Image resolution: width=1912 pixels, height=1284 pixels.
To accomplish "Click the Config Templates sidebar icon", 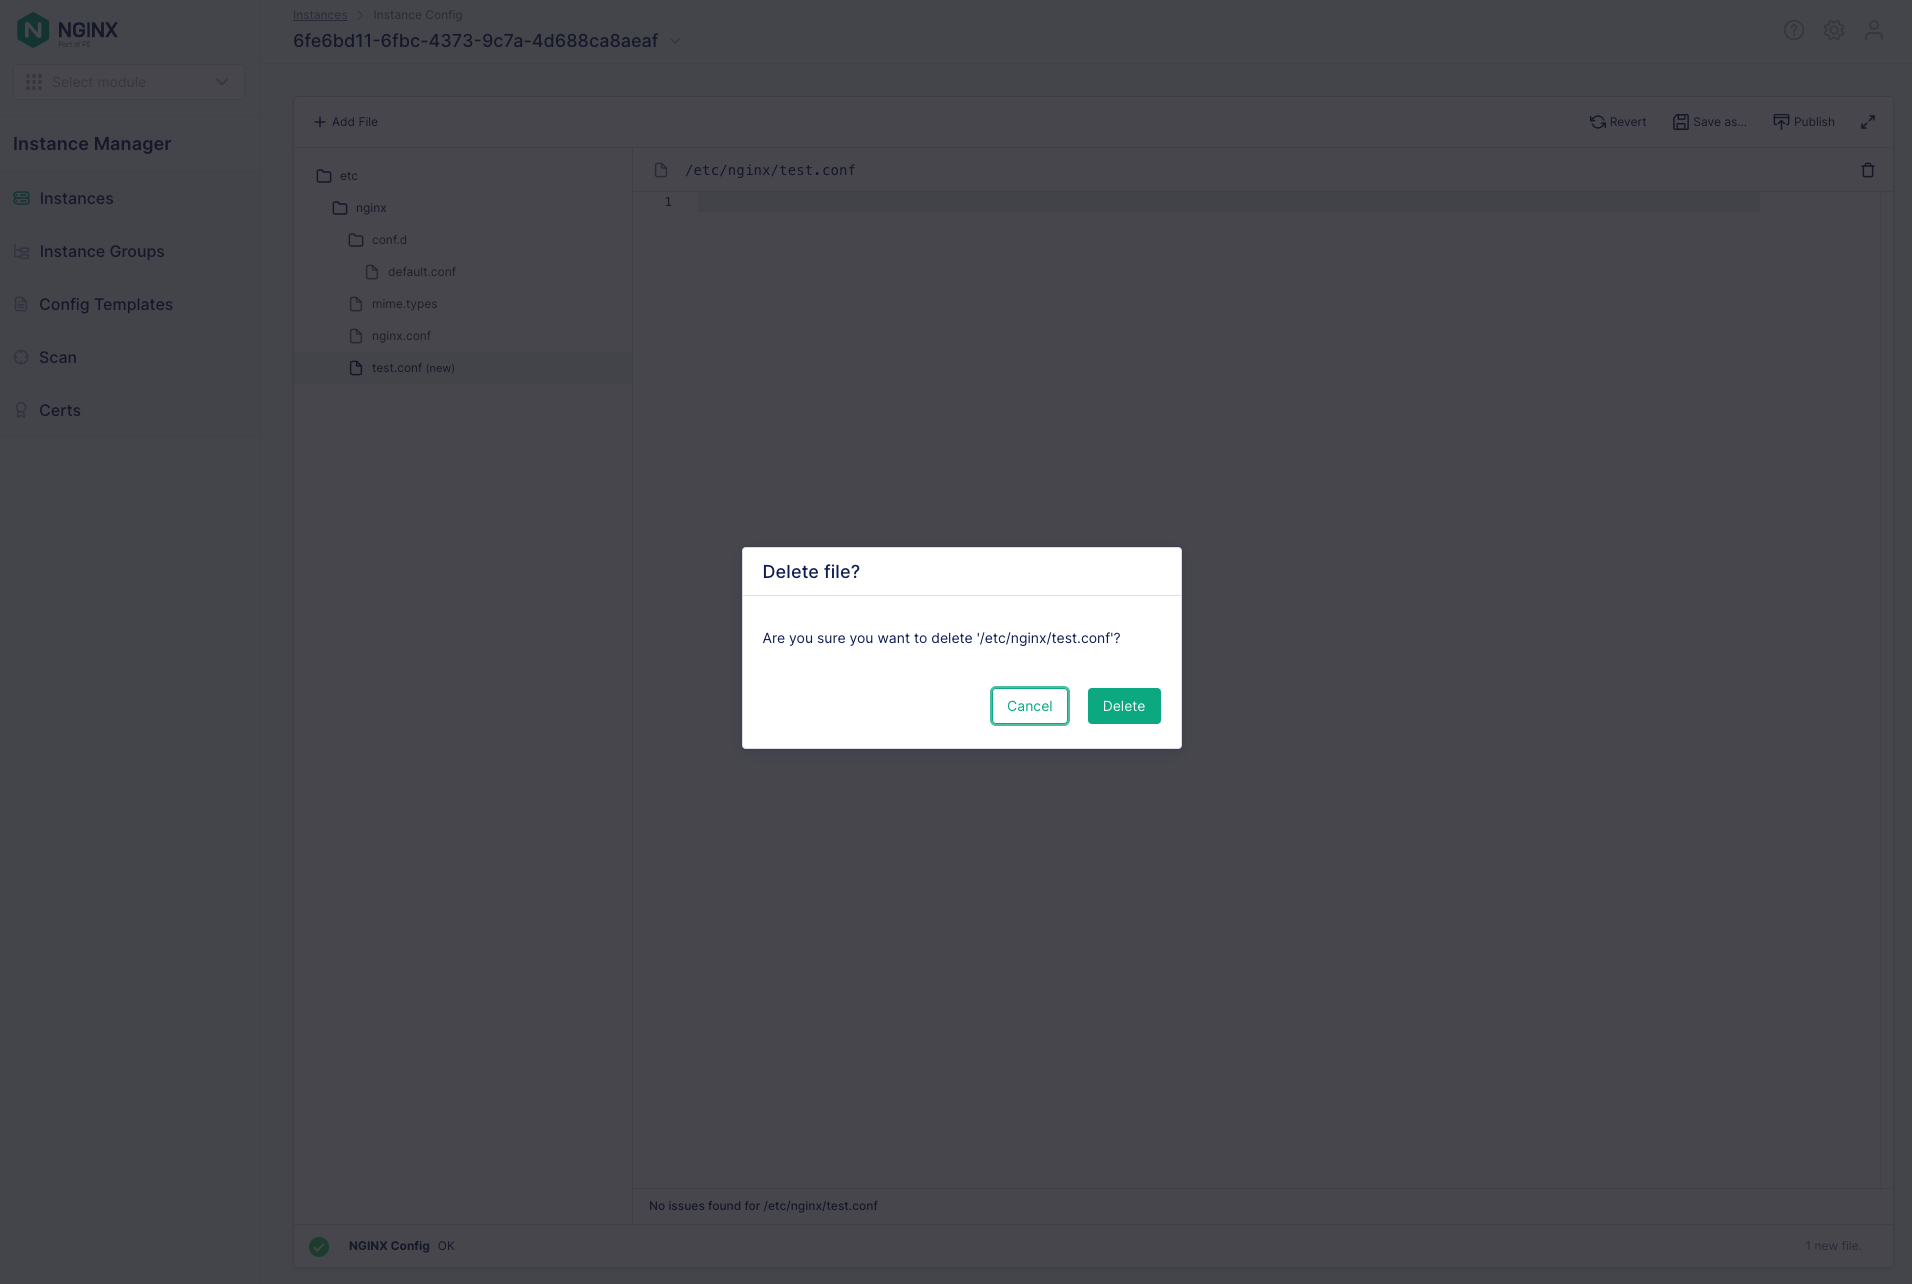I will 21,304.
